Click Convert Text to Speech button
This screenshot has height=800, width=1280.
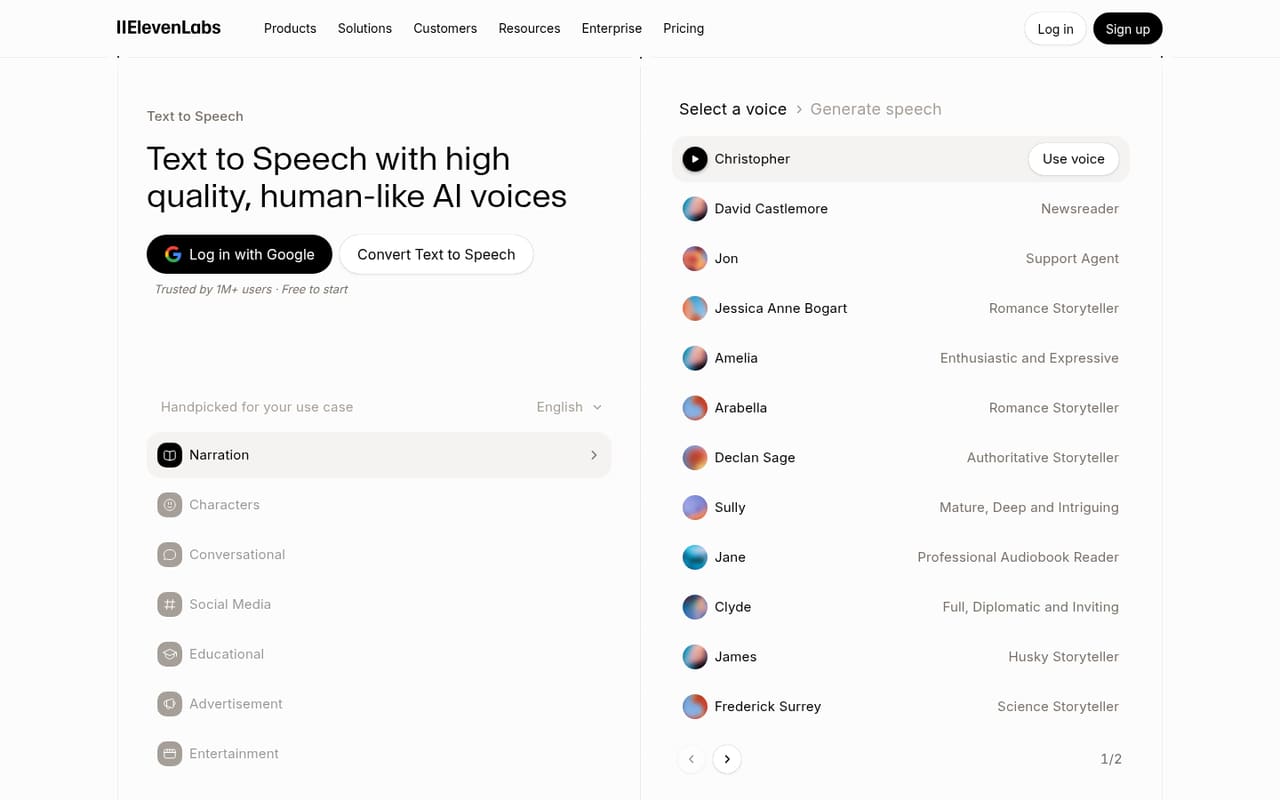point(436,254)
